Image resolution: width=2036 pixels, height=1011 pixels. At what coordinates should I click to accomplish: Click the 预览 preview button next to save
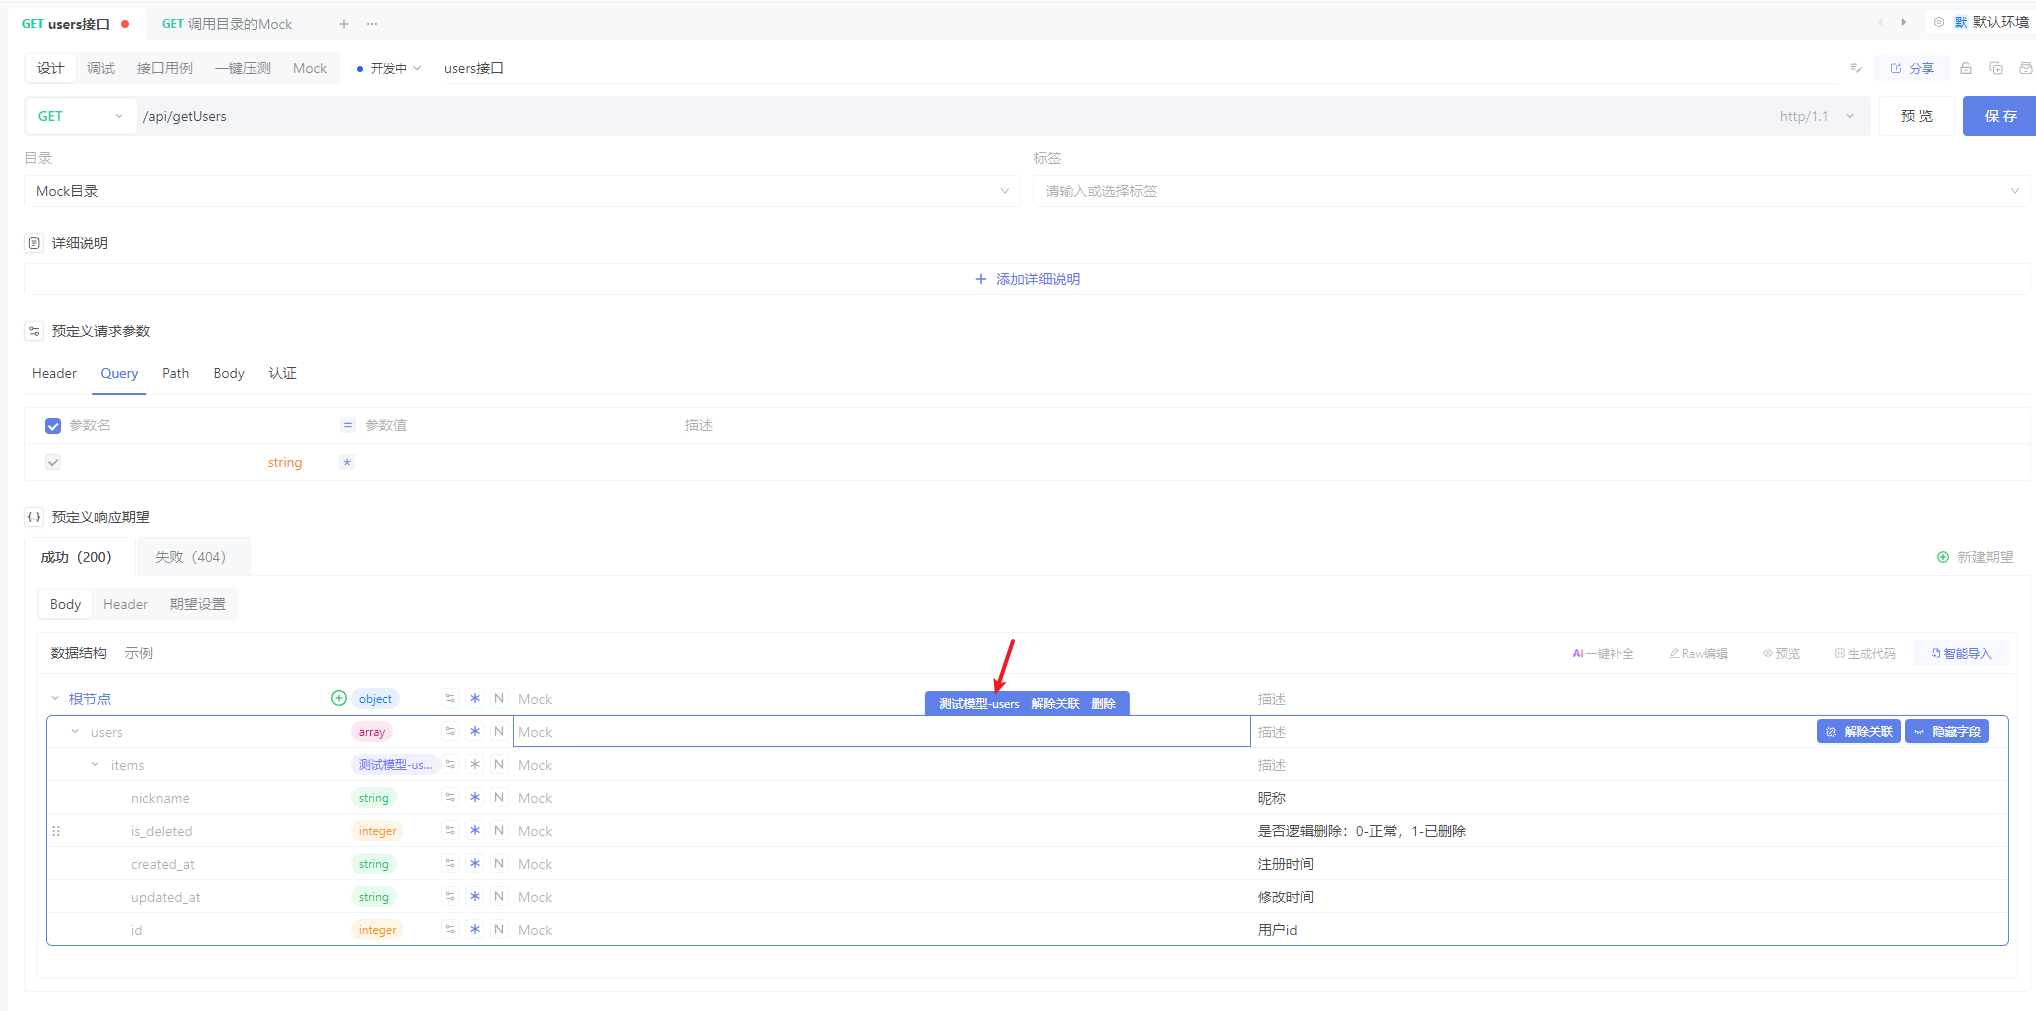[1917, 116]
